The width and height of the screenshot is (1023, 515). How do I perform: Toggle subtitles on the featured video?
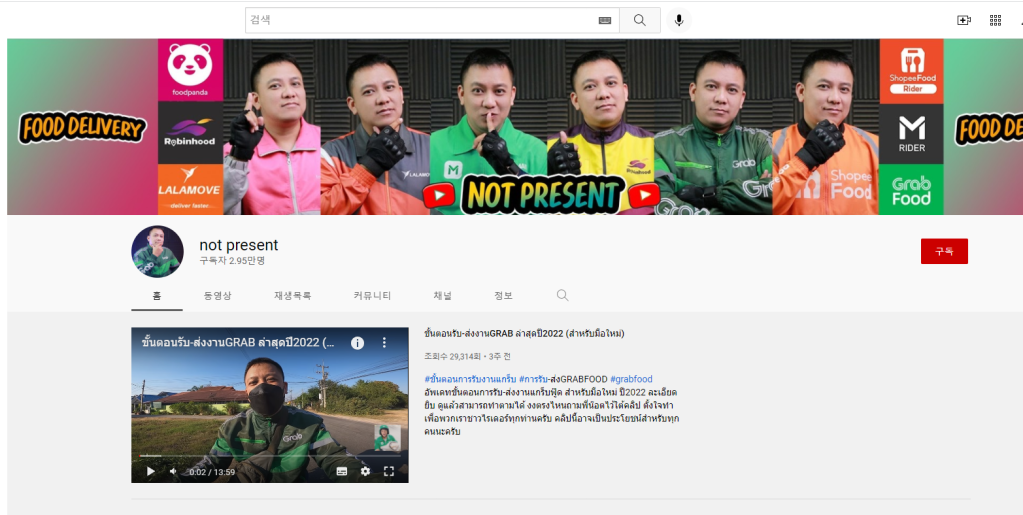pyautogui.click(x=342, y=471)
